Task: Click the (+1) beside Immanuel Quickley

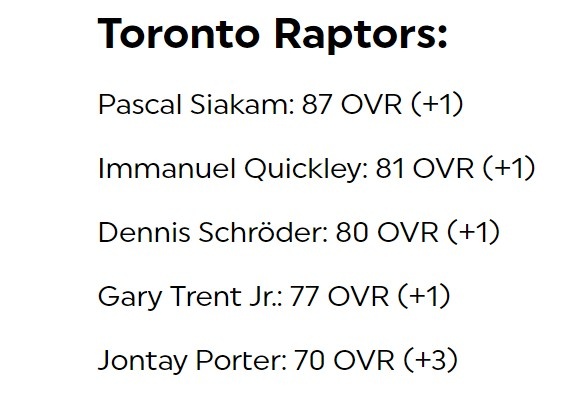Action: coord(509,169)
